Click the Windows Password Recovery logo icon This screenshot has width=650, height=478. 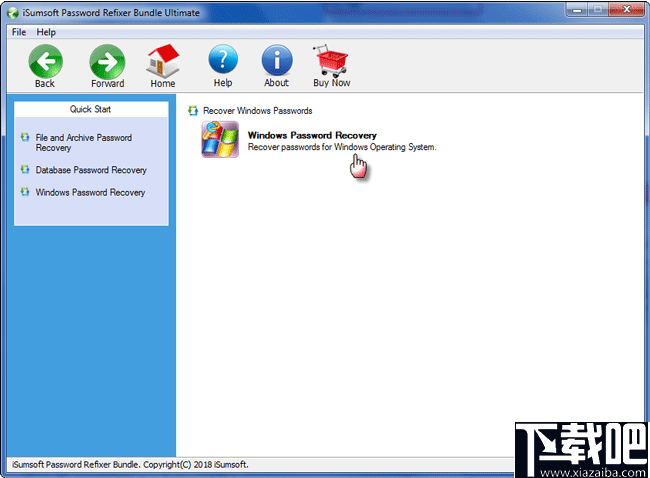pyautogui.click(x=220, y=139)
